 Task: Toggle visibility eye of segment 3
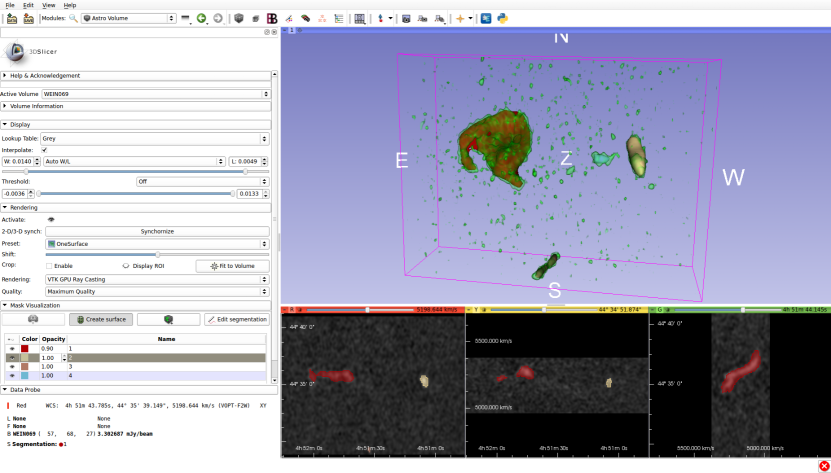point(14,367)
